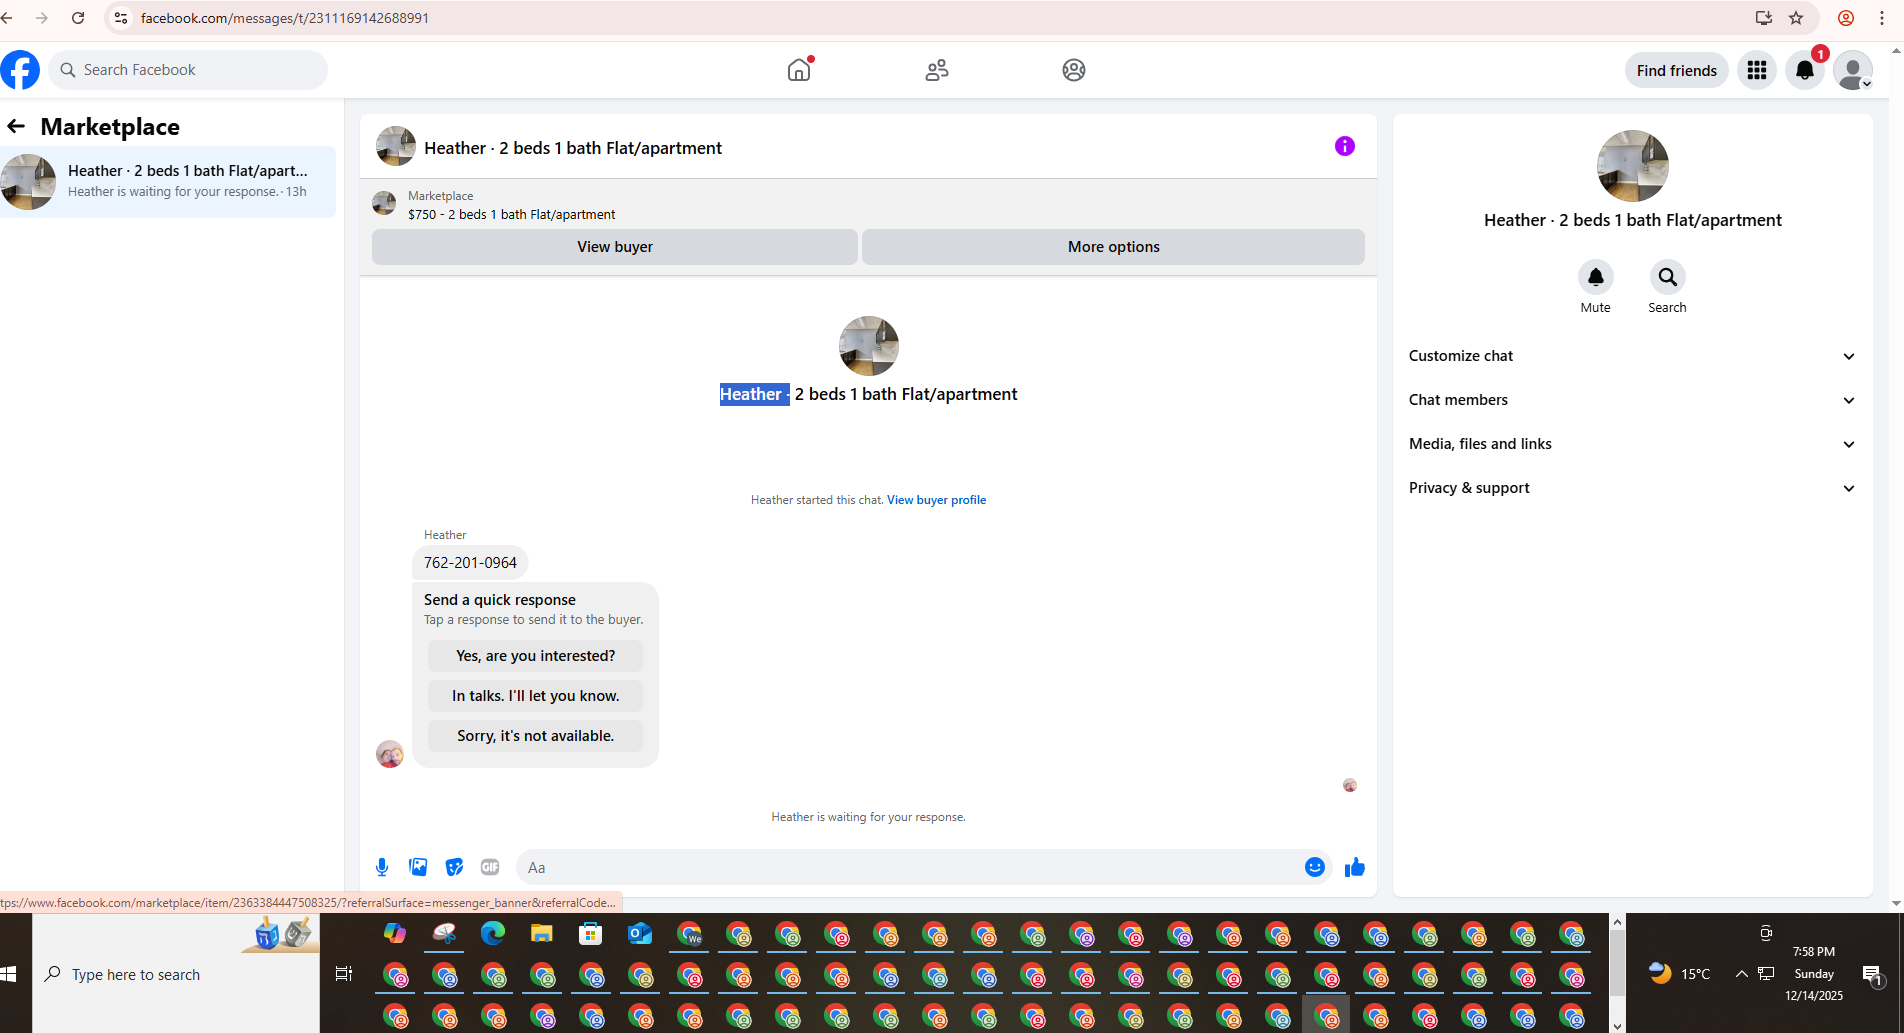Attach a photo with the image icon
The width and height of the screenshot is (1904, 1033).
click(x=418, y=867)
